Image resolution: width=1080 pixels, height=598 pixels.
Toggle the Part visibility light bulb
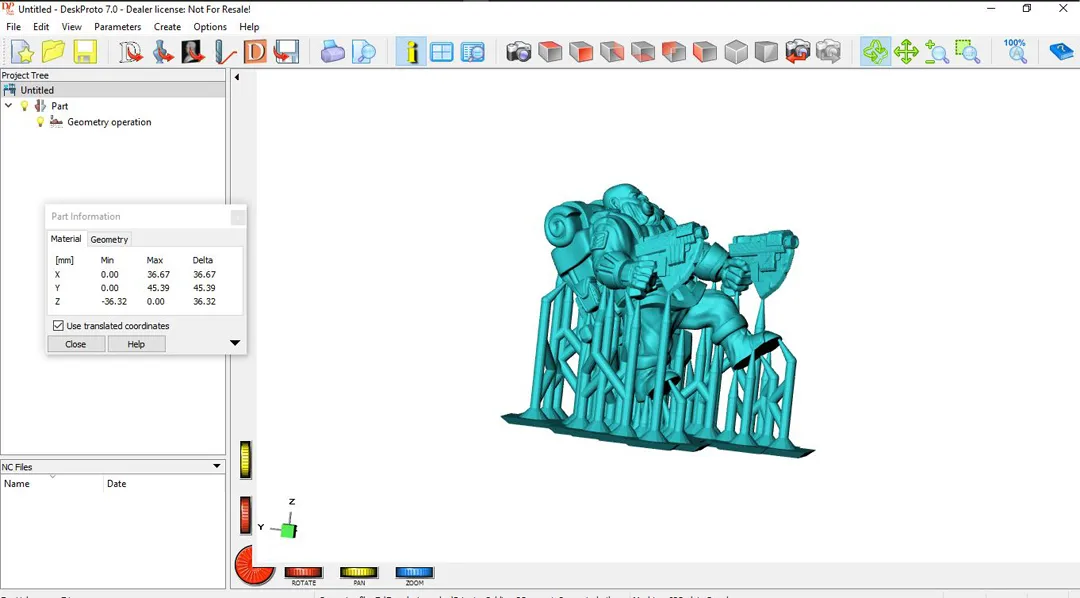[24, 106]
